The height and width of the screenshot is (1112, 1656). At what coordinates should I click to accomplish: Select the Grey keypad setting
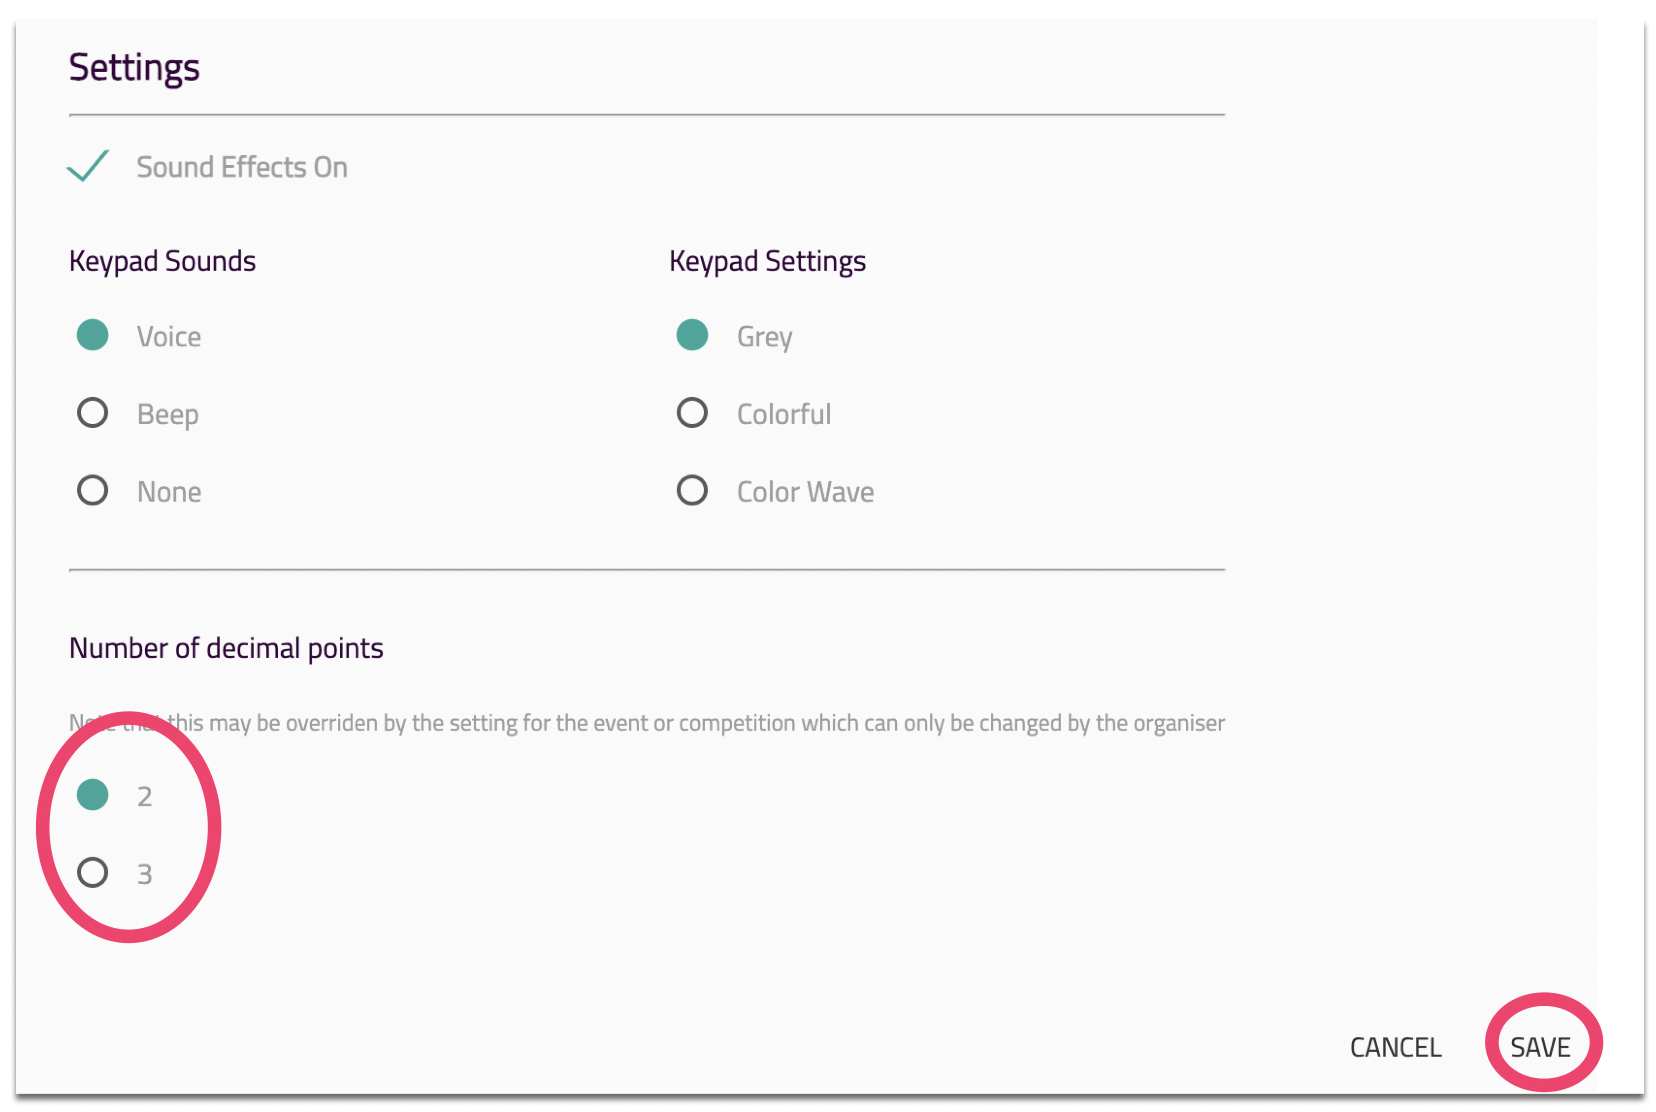click(692, 335)
